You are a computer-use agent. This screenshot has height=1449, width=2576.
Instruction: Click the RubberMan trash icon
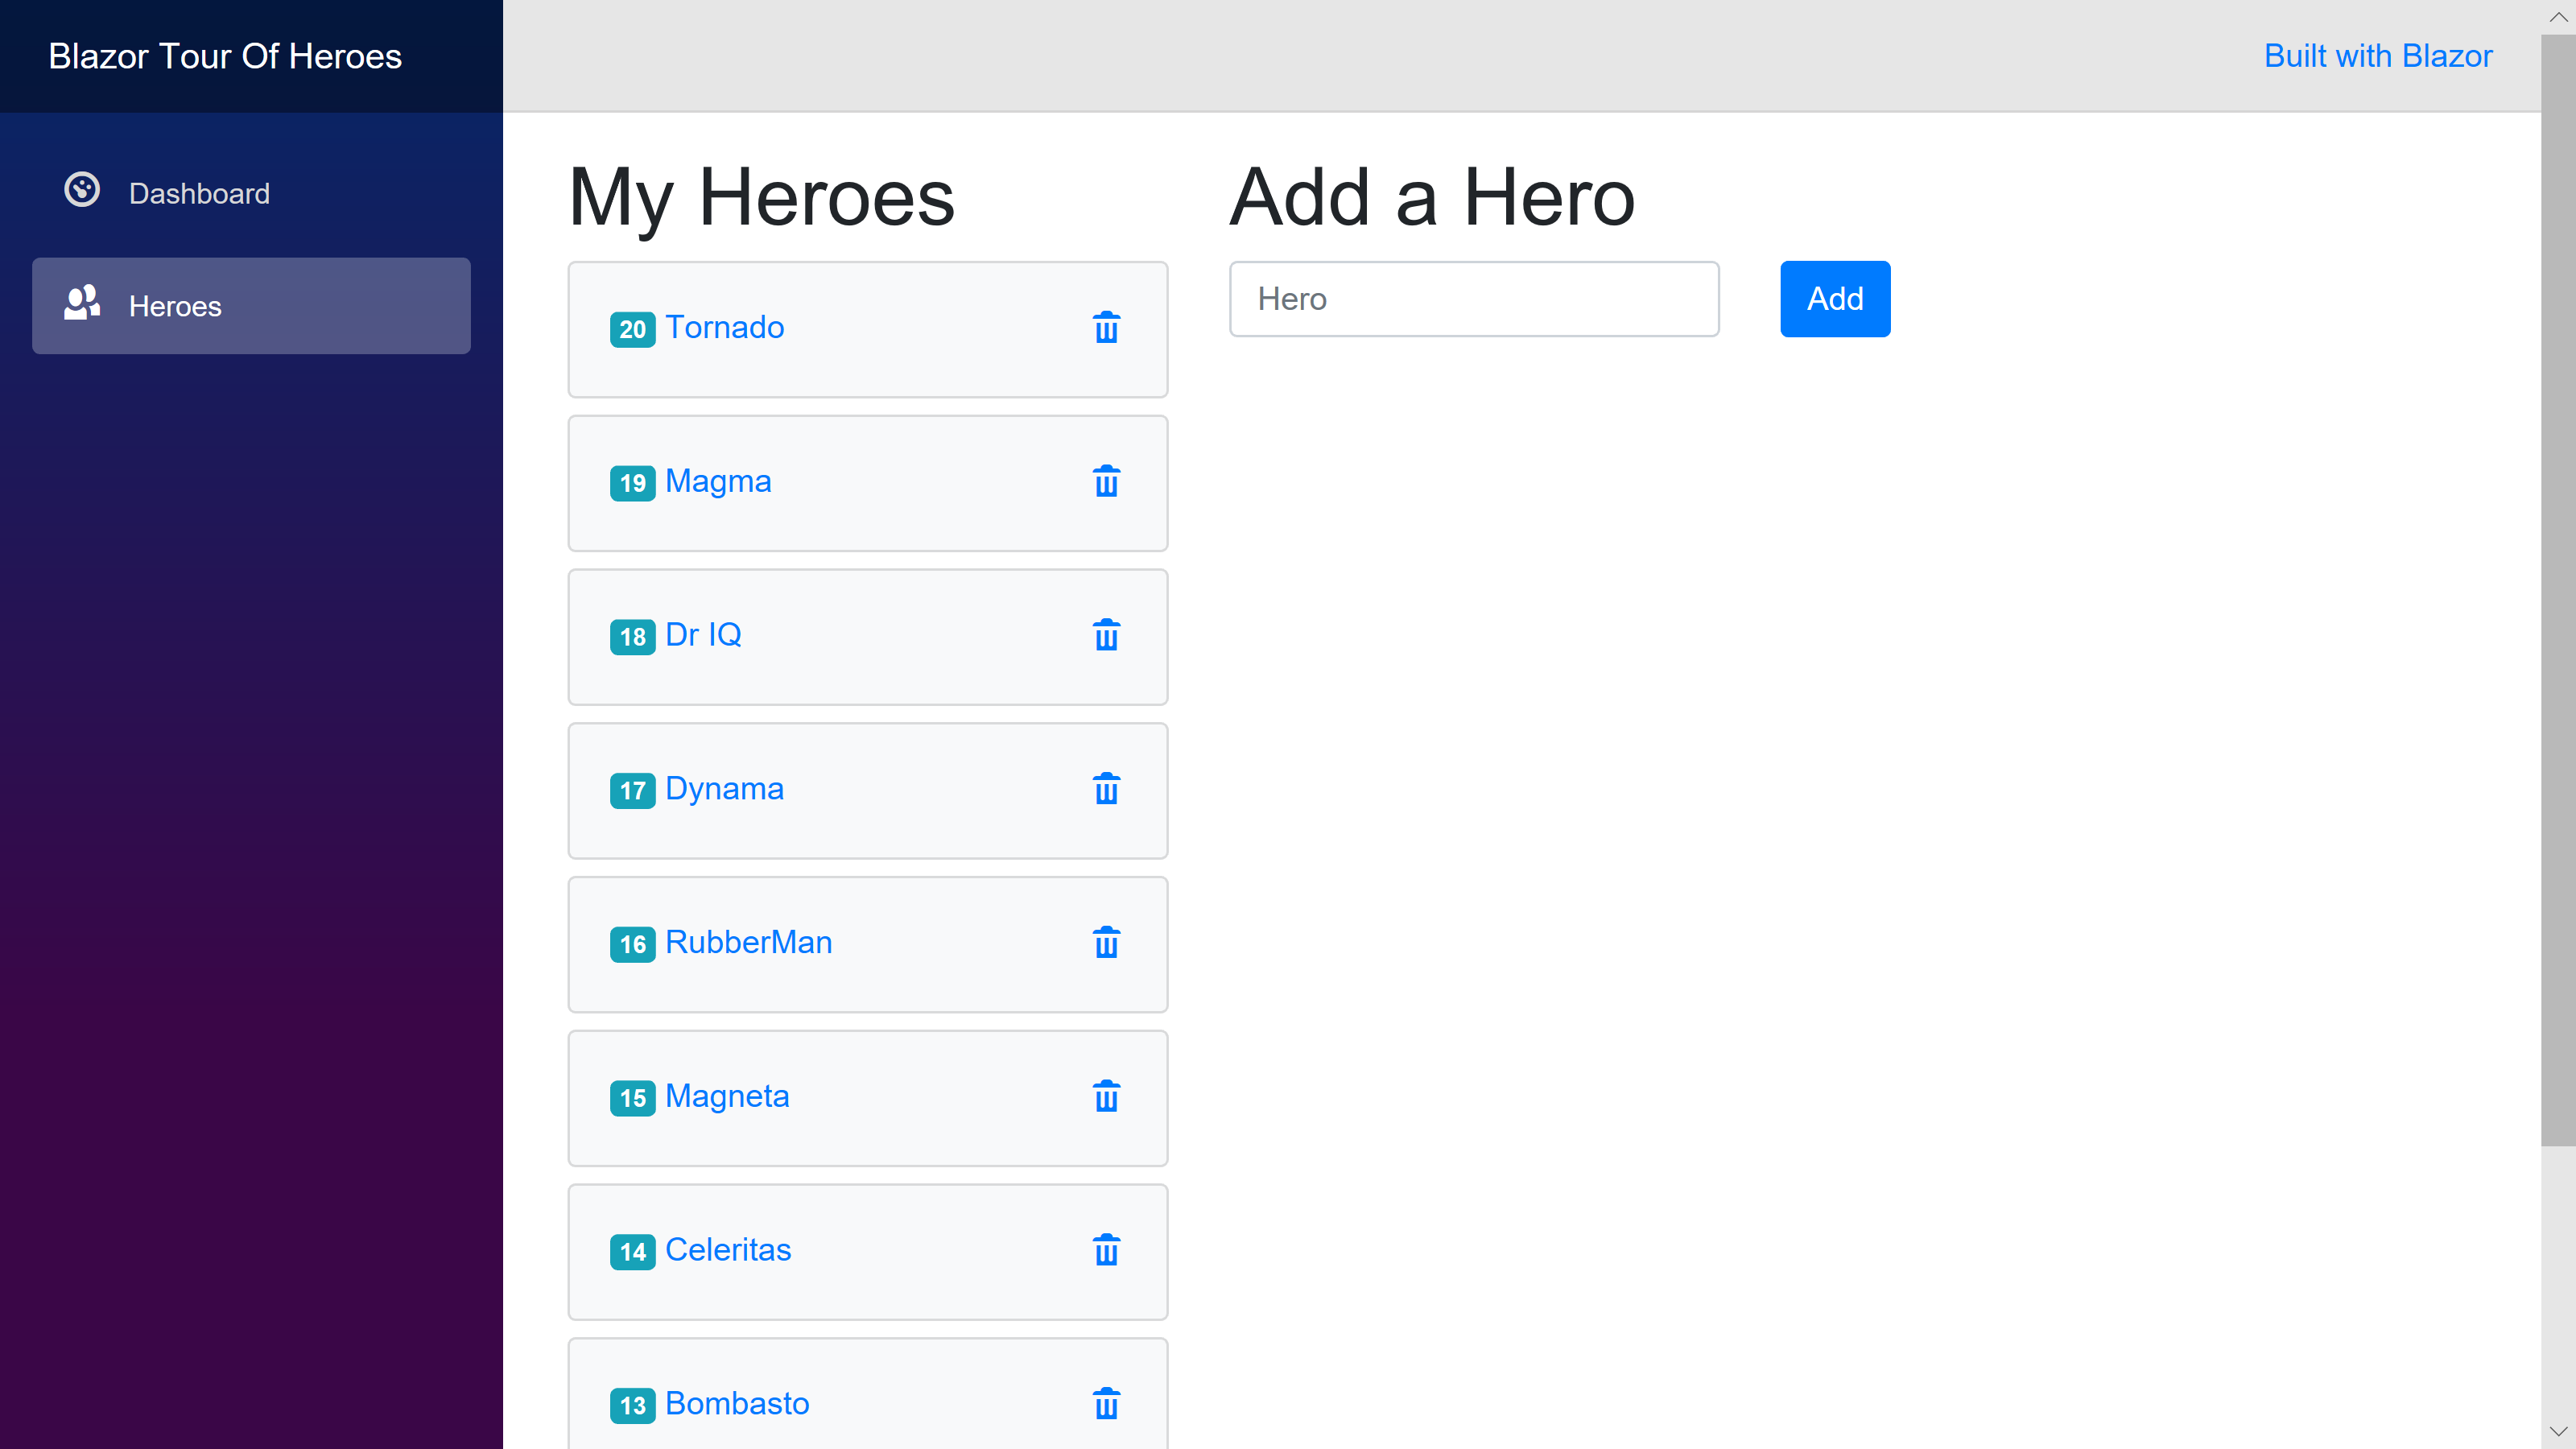(x=1106, y=943)
